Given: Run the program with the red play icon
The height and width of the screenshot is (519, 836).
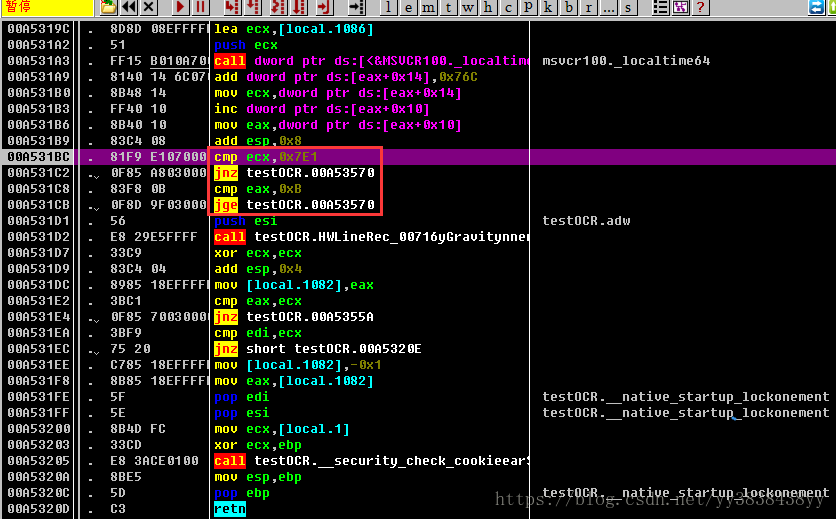Looking at the screenshot, I should [x=180, y=7].
